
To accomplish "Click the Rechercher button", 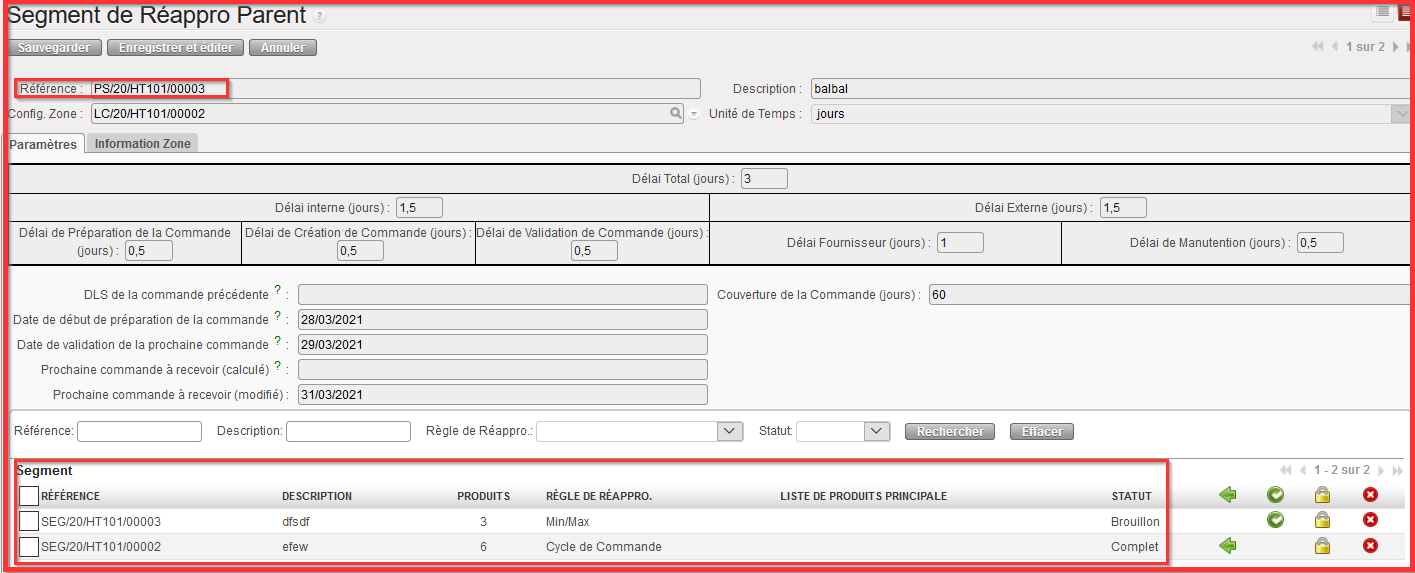I will [x=950, y=432].
